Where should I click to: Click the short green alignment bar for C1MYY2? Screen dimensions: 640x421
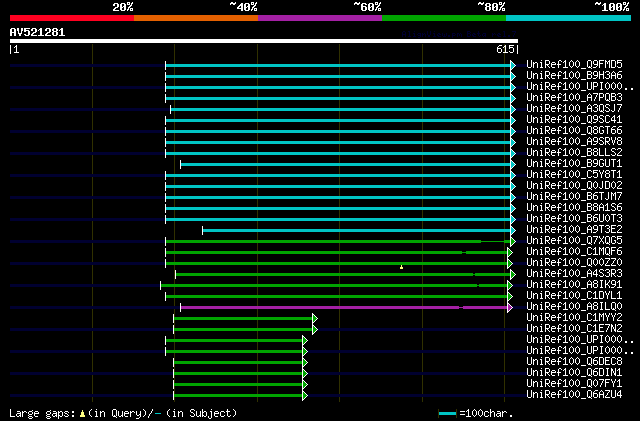243,319
